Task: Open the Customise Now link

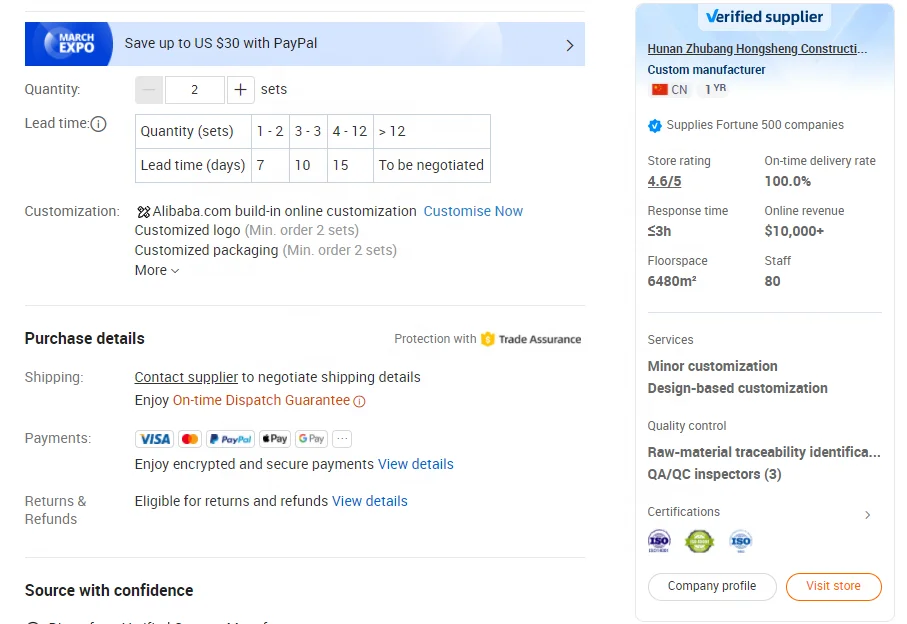Action: point(473,211)
